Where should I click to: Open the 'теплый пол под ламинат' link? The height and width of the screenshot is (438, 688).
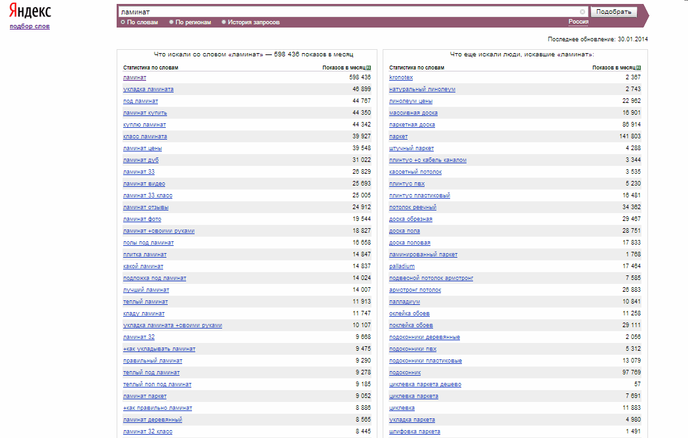[x=157, y=384]
